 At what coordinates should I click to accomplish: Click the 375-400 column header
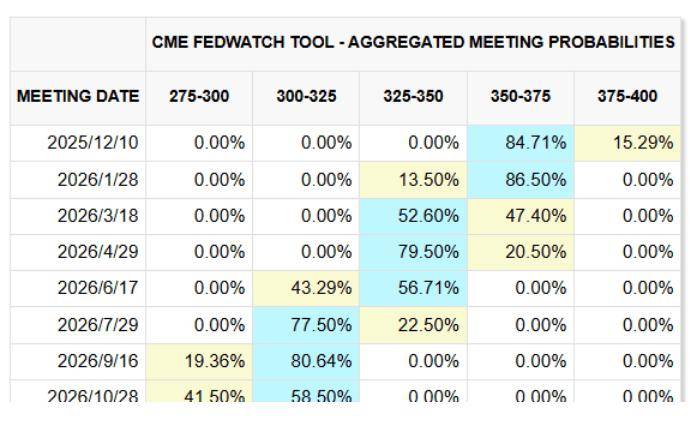click(x=627, y=97)
